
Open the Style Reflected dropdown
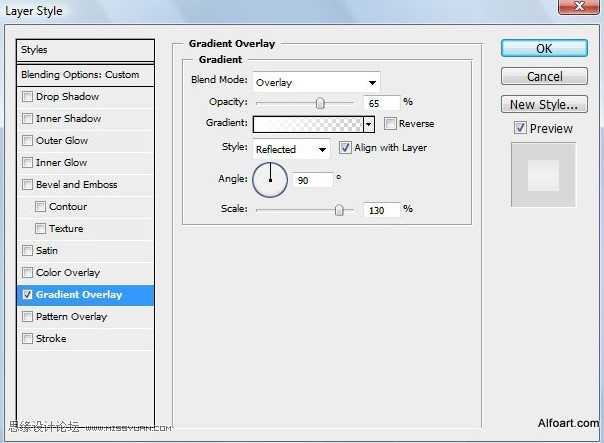291,149
